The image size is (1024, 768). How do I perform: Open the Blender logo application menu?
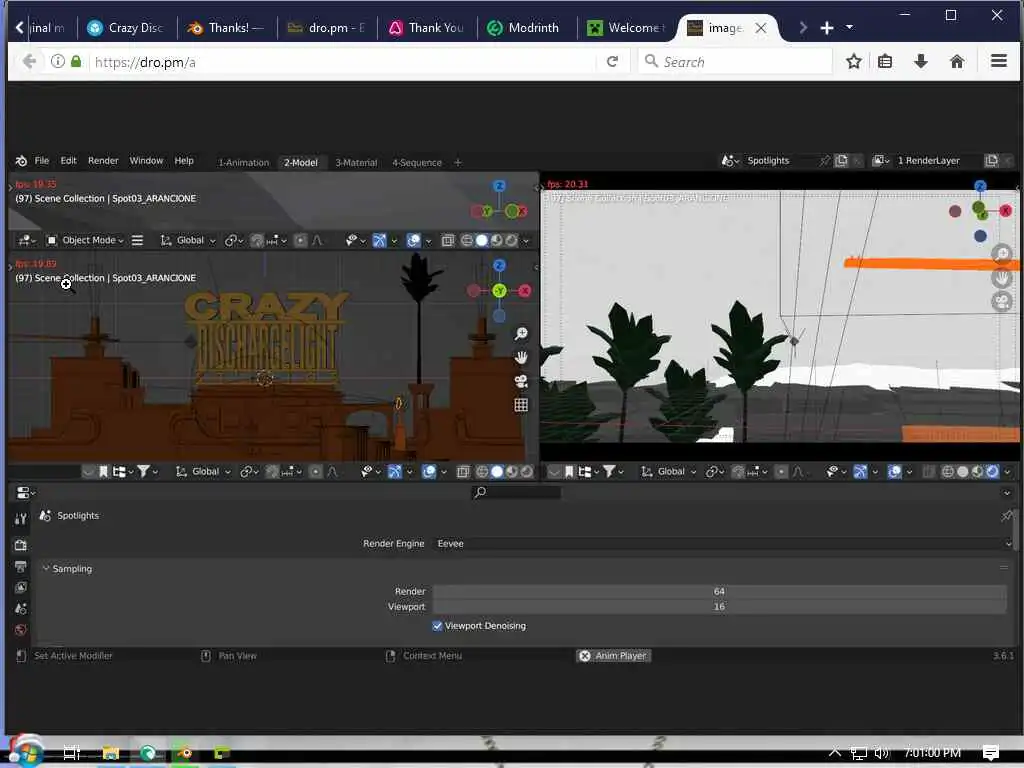tap(22, 161)
